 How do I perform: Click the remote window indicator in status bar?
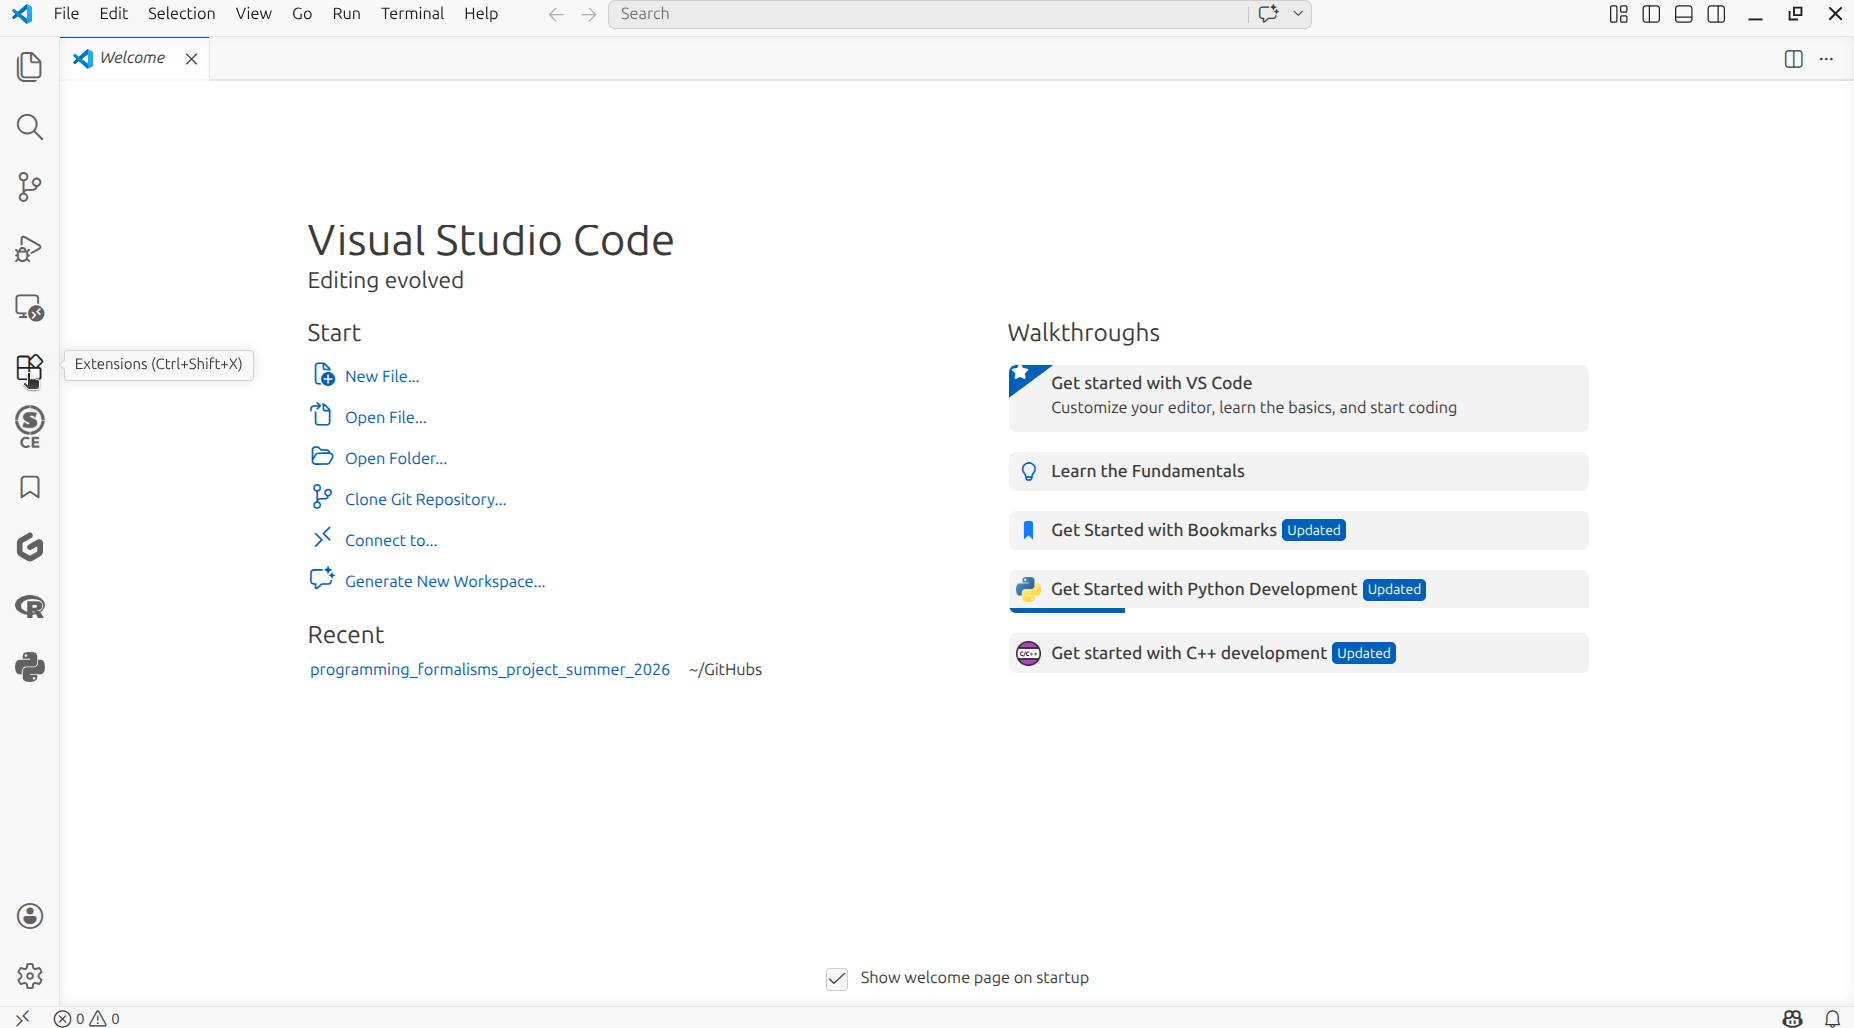(22, 1018)
